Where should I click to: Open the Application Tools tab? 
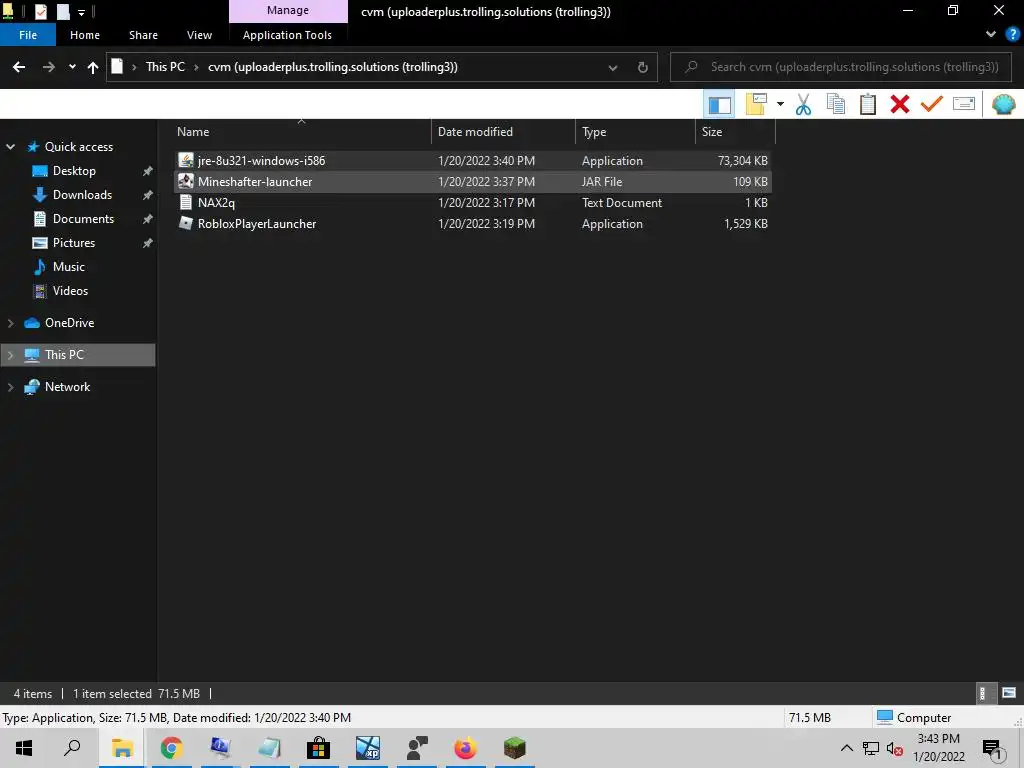(287, 35)
